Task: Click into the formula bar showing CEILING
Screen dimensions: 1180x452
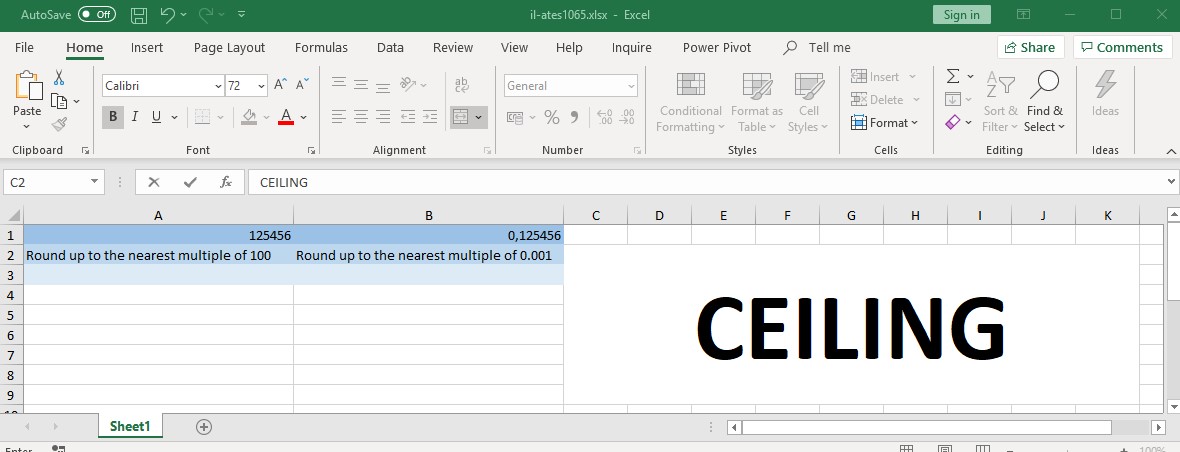Action: click(707, 182)
